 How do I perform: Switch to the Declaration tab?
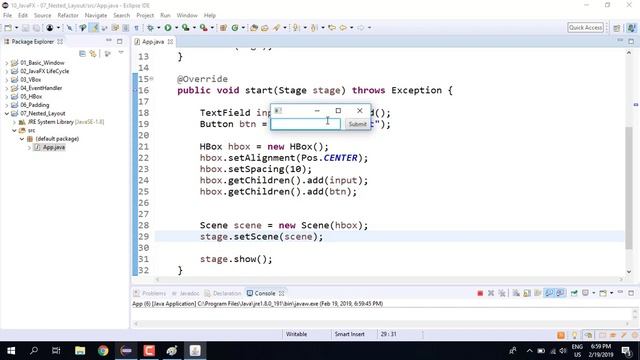tap(223, 293)
